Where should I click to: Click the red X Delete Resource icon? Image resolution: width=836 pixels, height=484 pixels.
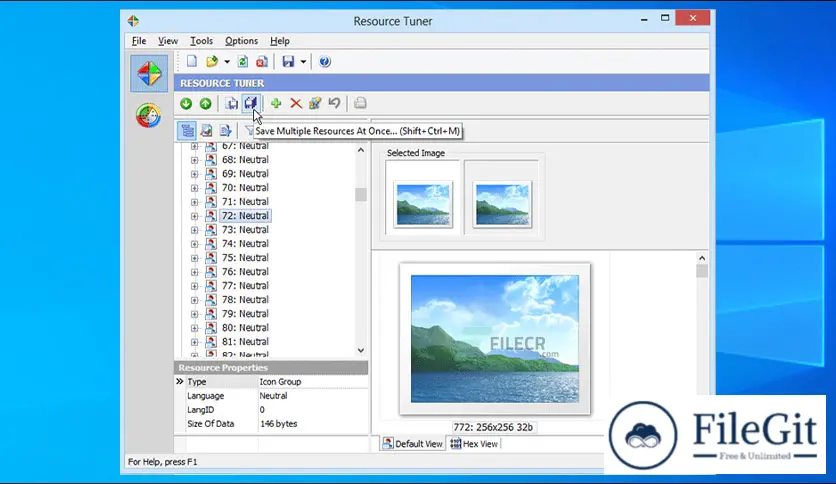coord(296,103)
